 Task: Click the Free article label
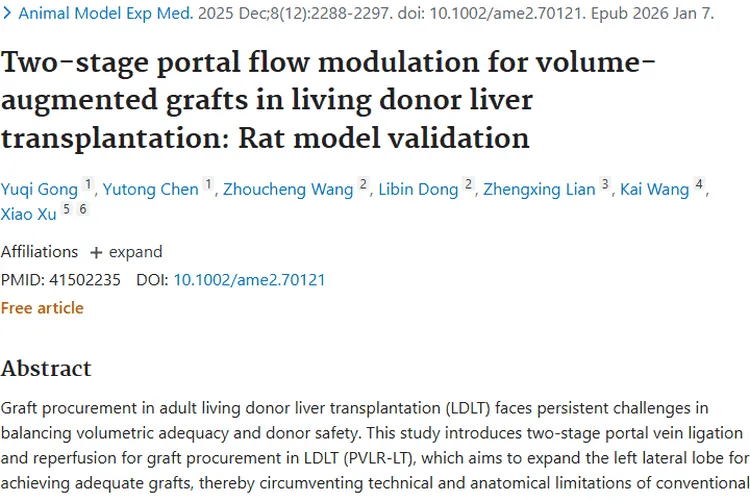[x=42, y=308]
